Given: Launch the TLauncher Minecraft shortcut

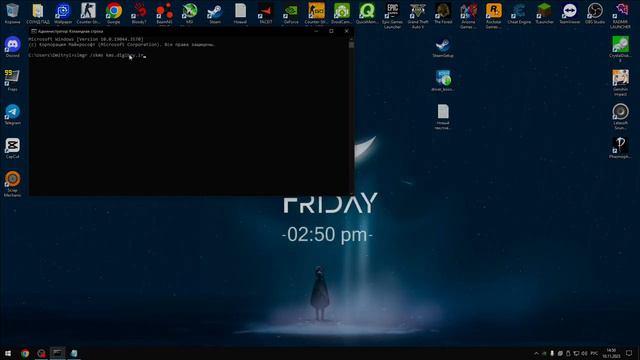Looking at the screenshot, I should coord(544,13).
